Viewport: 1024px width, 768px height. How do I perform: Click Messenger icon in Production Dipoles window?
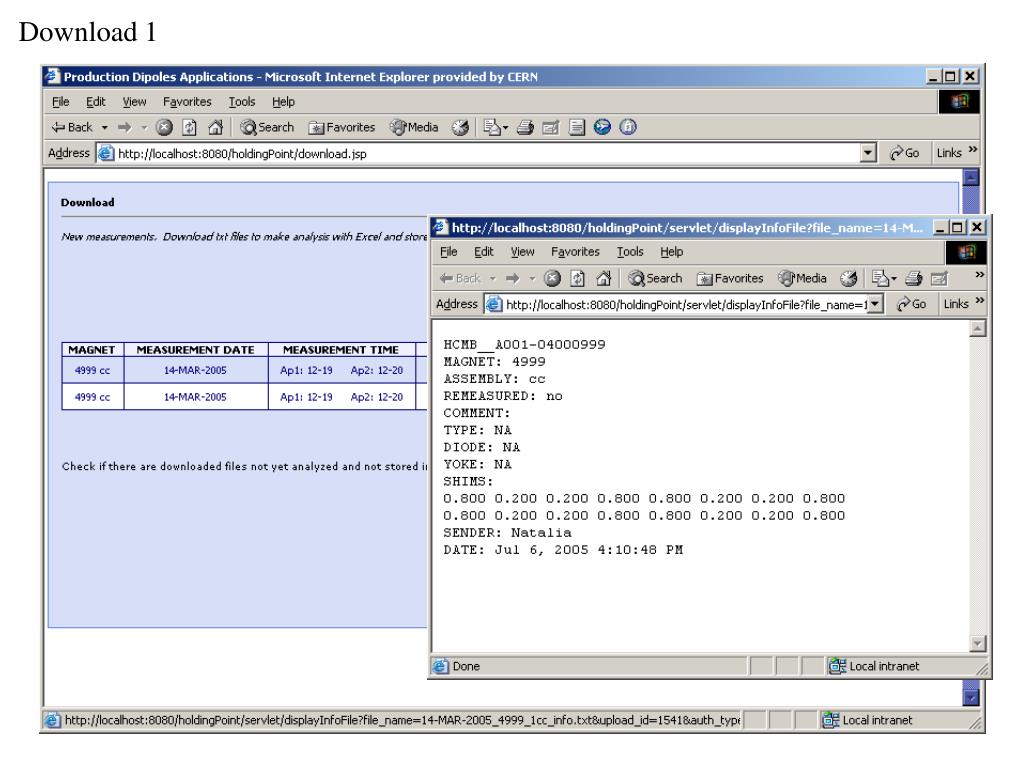click(602, 127)
